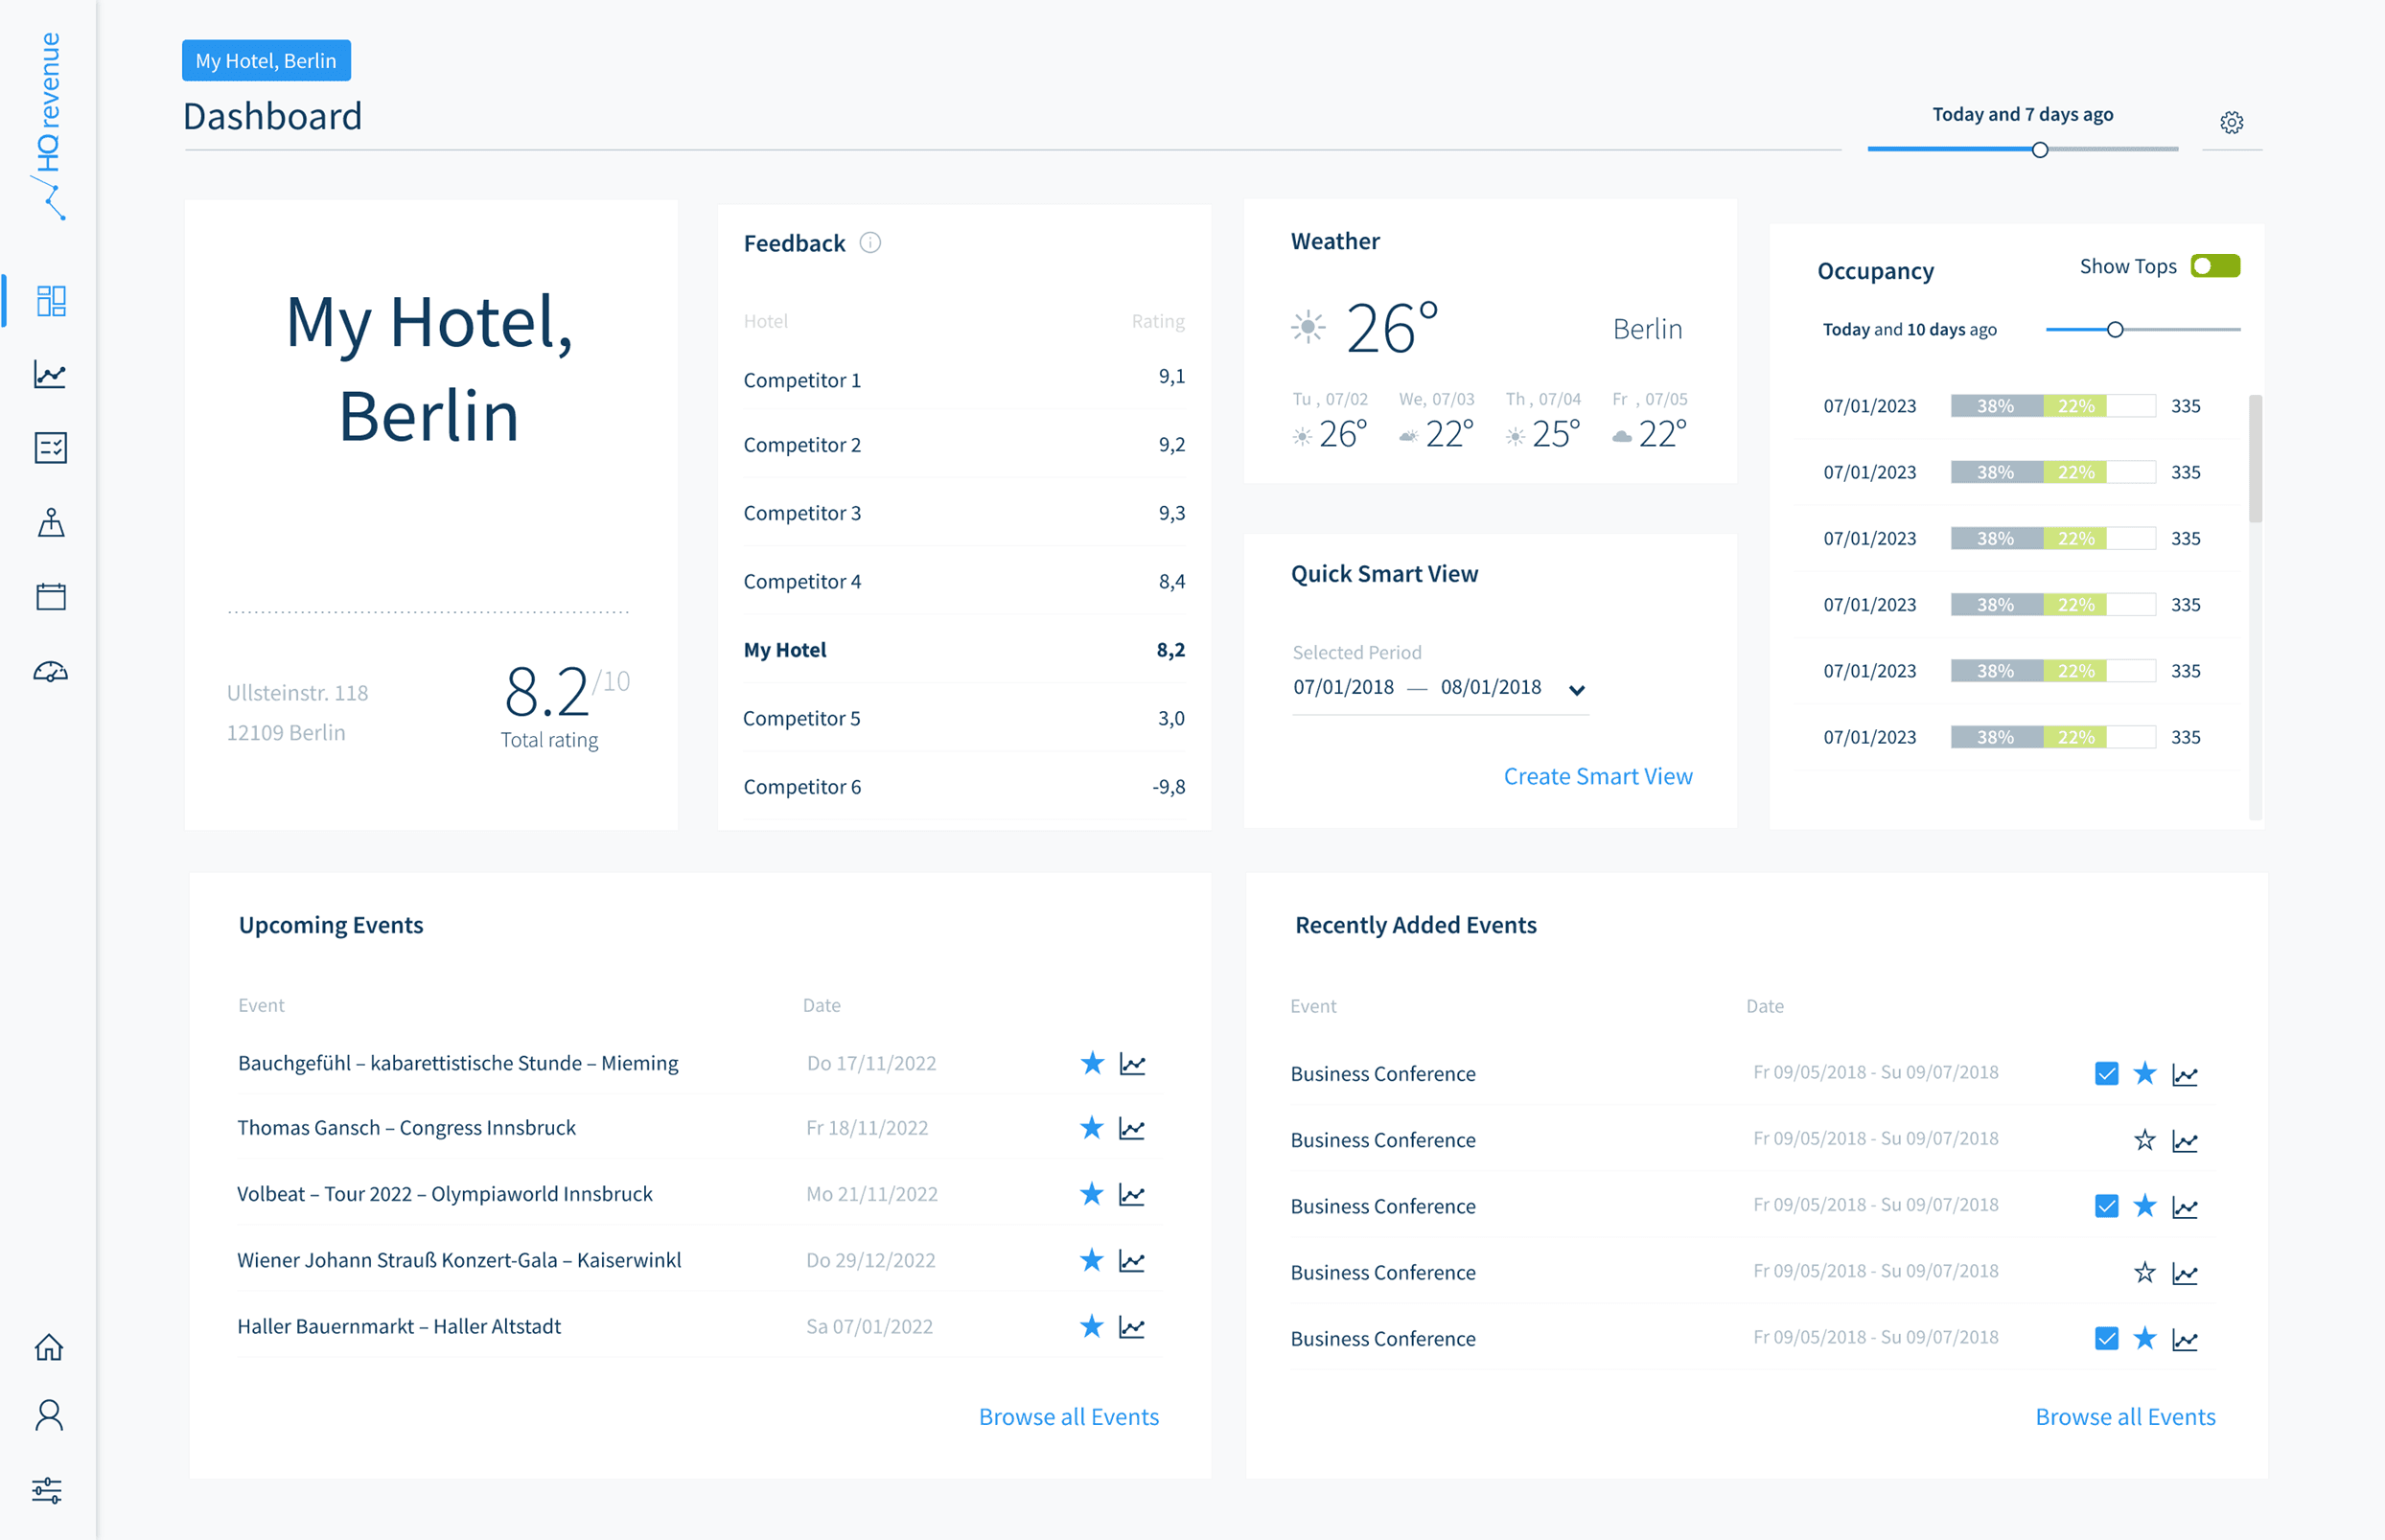Click the settings gear near Today and 7 days ago
2385x1540 pixels.
tap(2232, 121)
